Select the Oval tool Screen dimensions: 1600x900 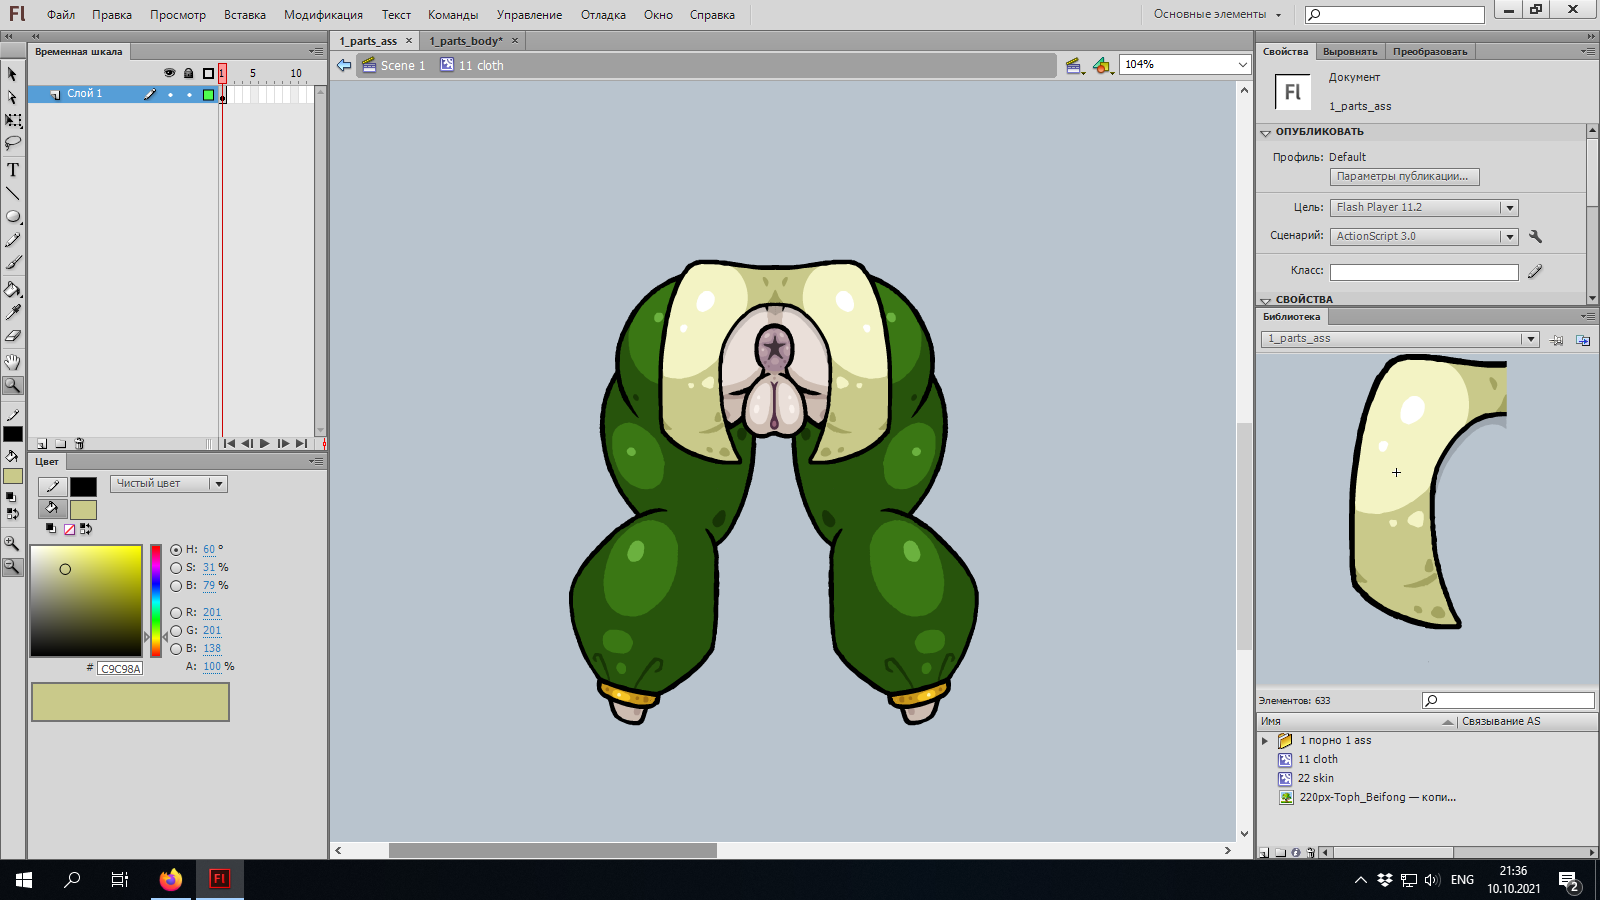13,216
